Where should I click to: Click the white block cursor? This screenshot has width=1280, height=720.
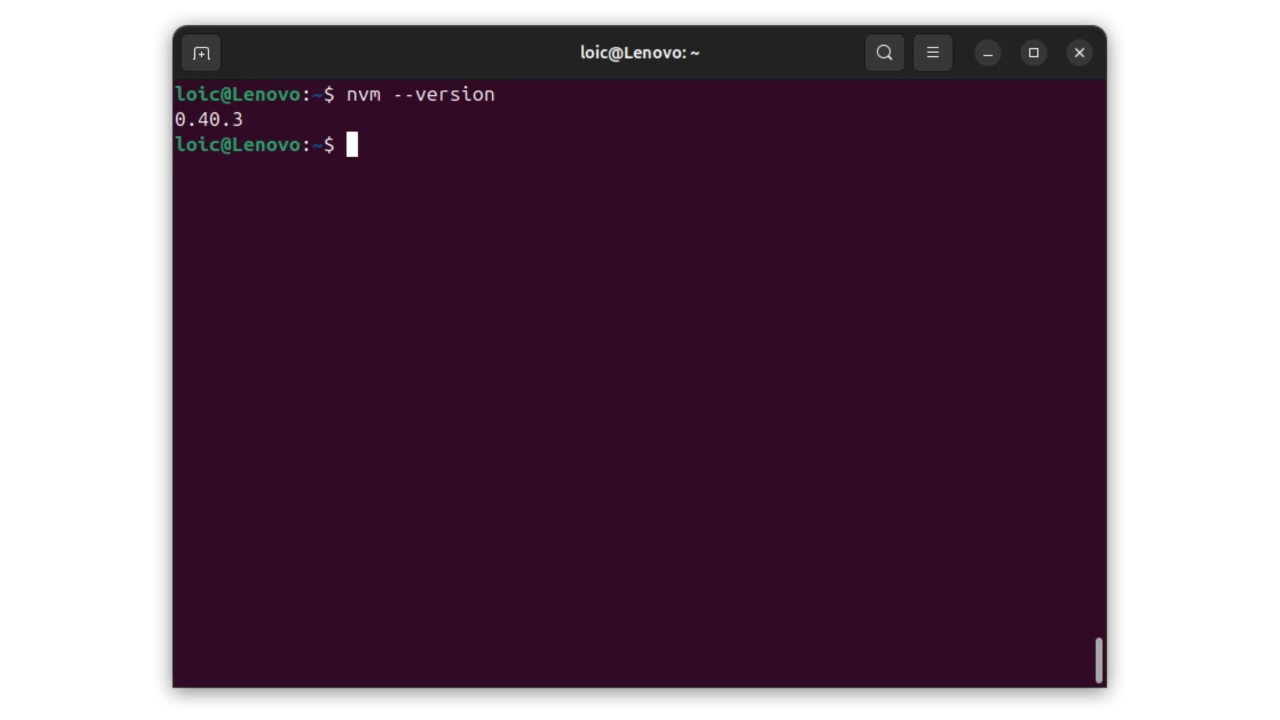[x=352, y=145]
